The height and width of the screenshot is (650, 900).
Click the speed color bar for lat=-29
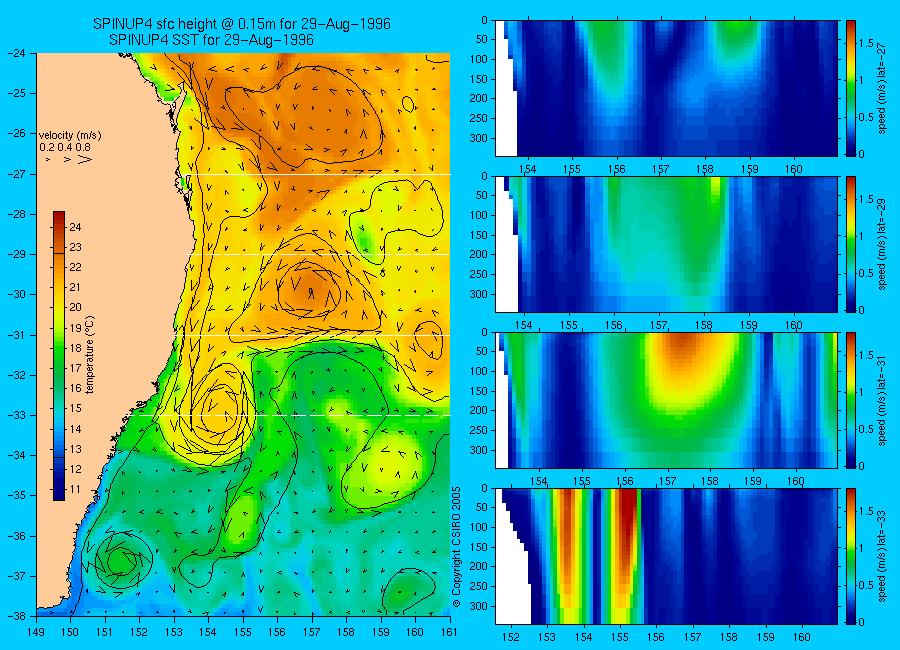click(x=851, y=244)
